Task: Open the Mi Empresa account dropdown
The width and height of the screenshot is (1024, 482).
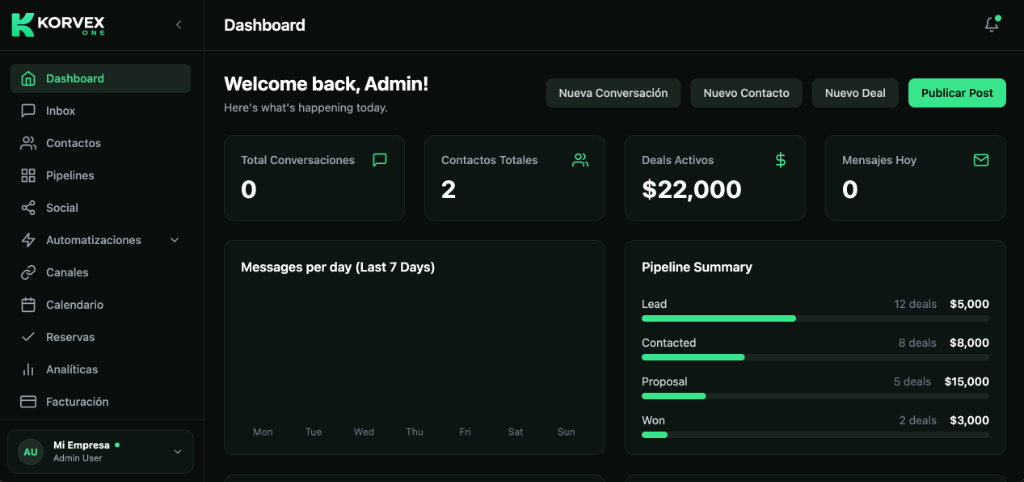Action: point(101,451)
